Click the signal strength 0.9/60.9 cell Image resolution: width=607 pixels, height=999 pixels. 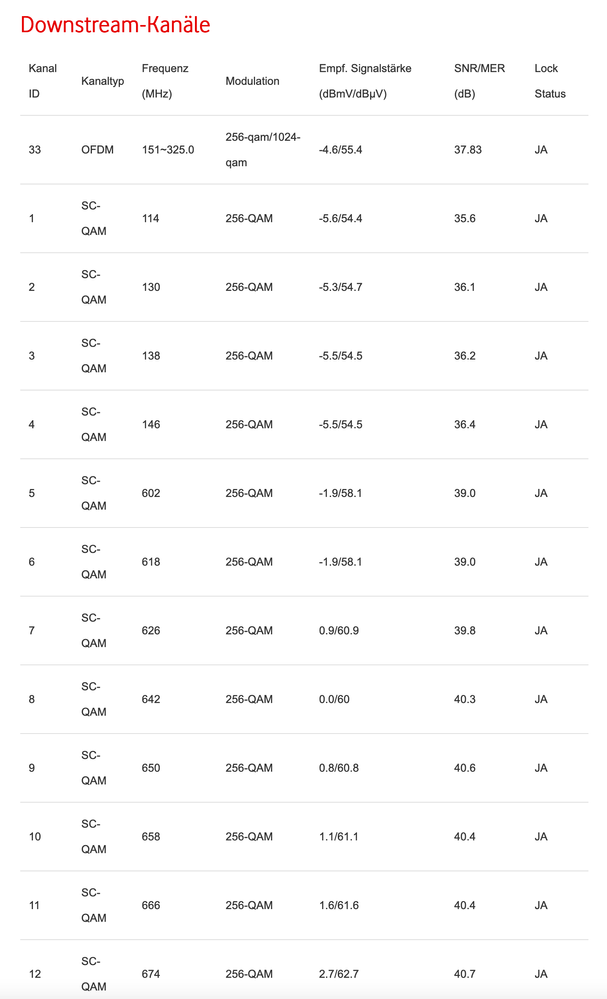(x=339, y=630)
